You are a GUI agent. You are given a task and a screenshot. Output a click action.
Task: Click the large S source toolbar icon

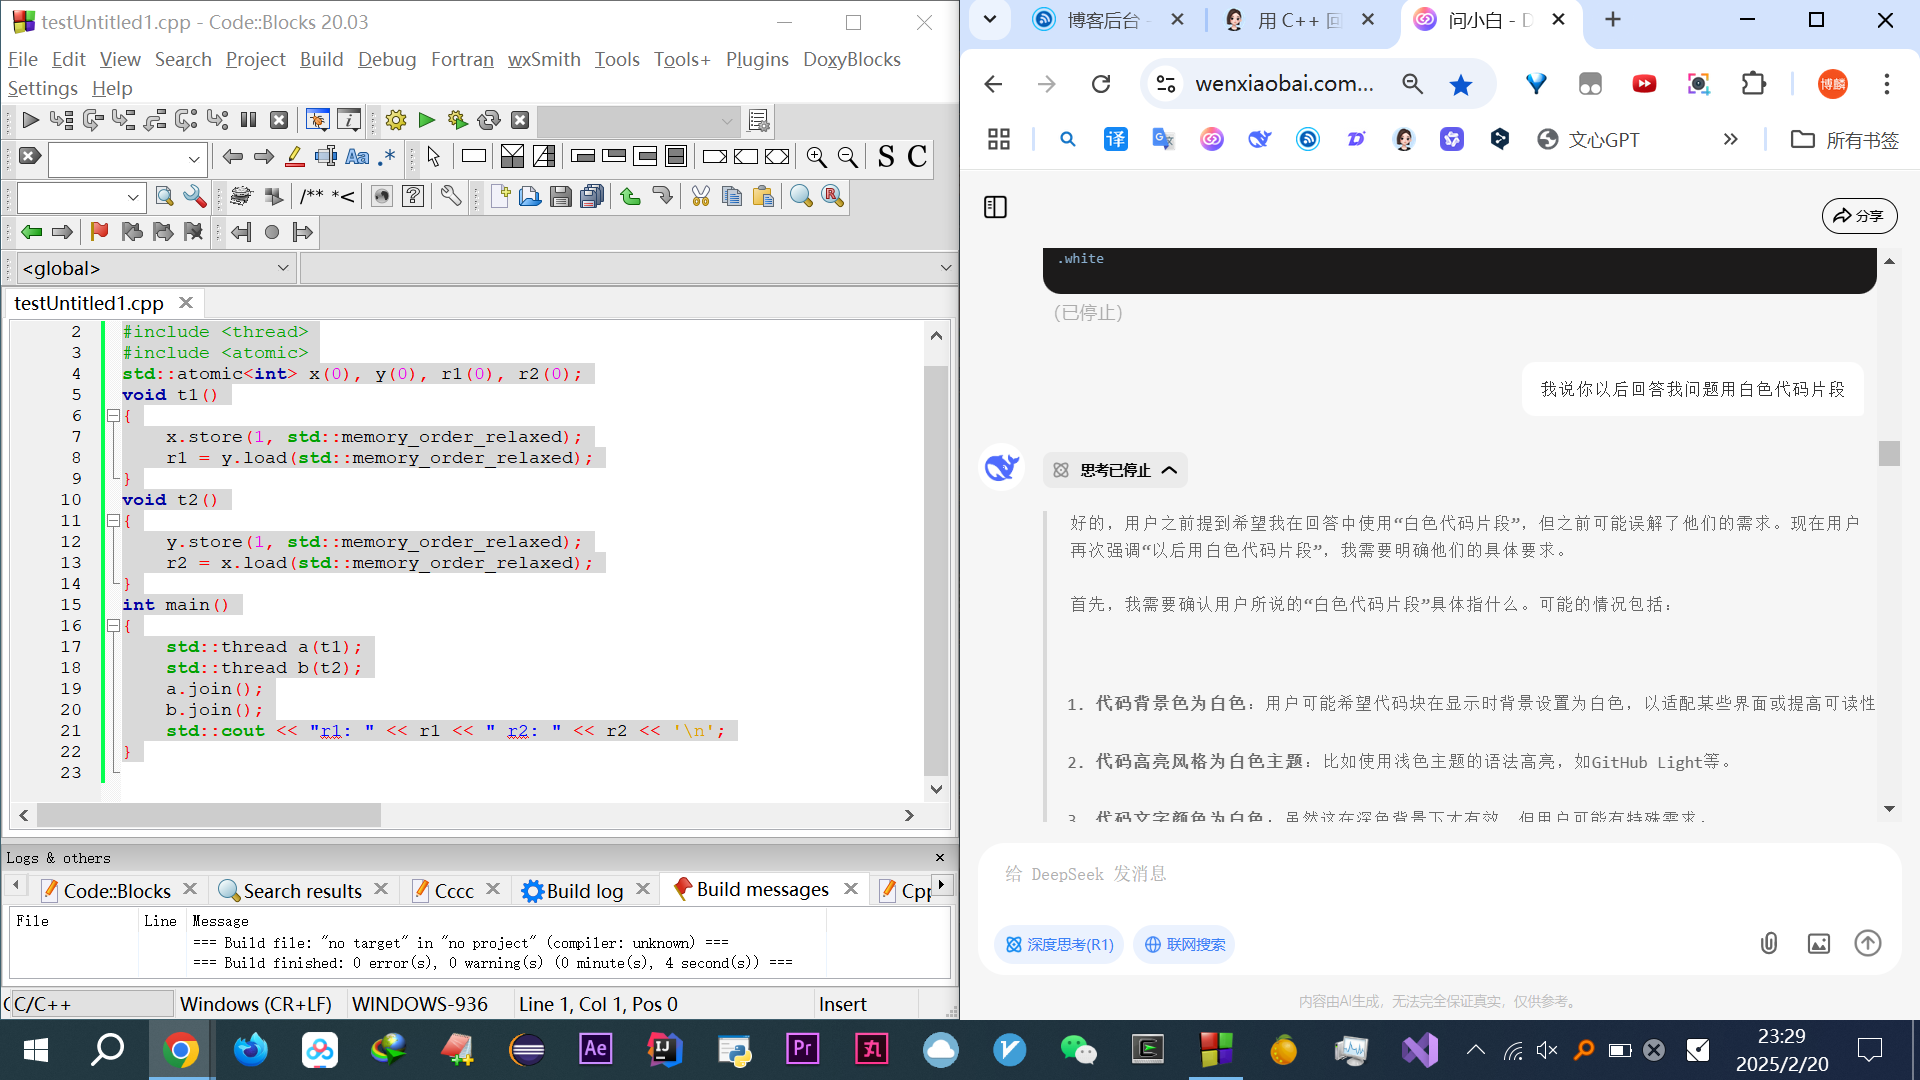pos(886,156)
